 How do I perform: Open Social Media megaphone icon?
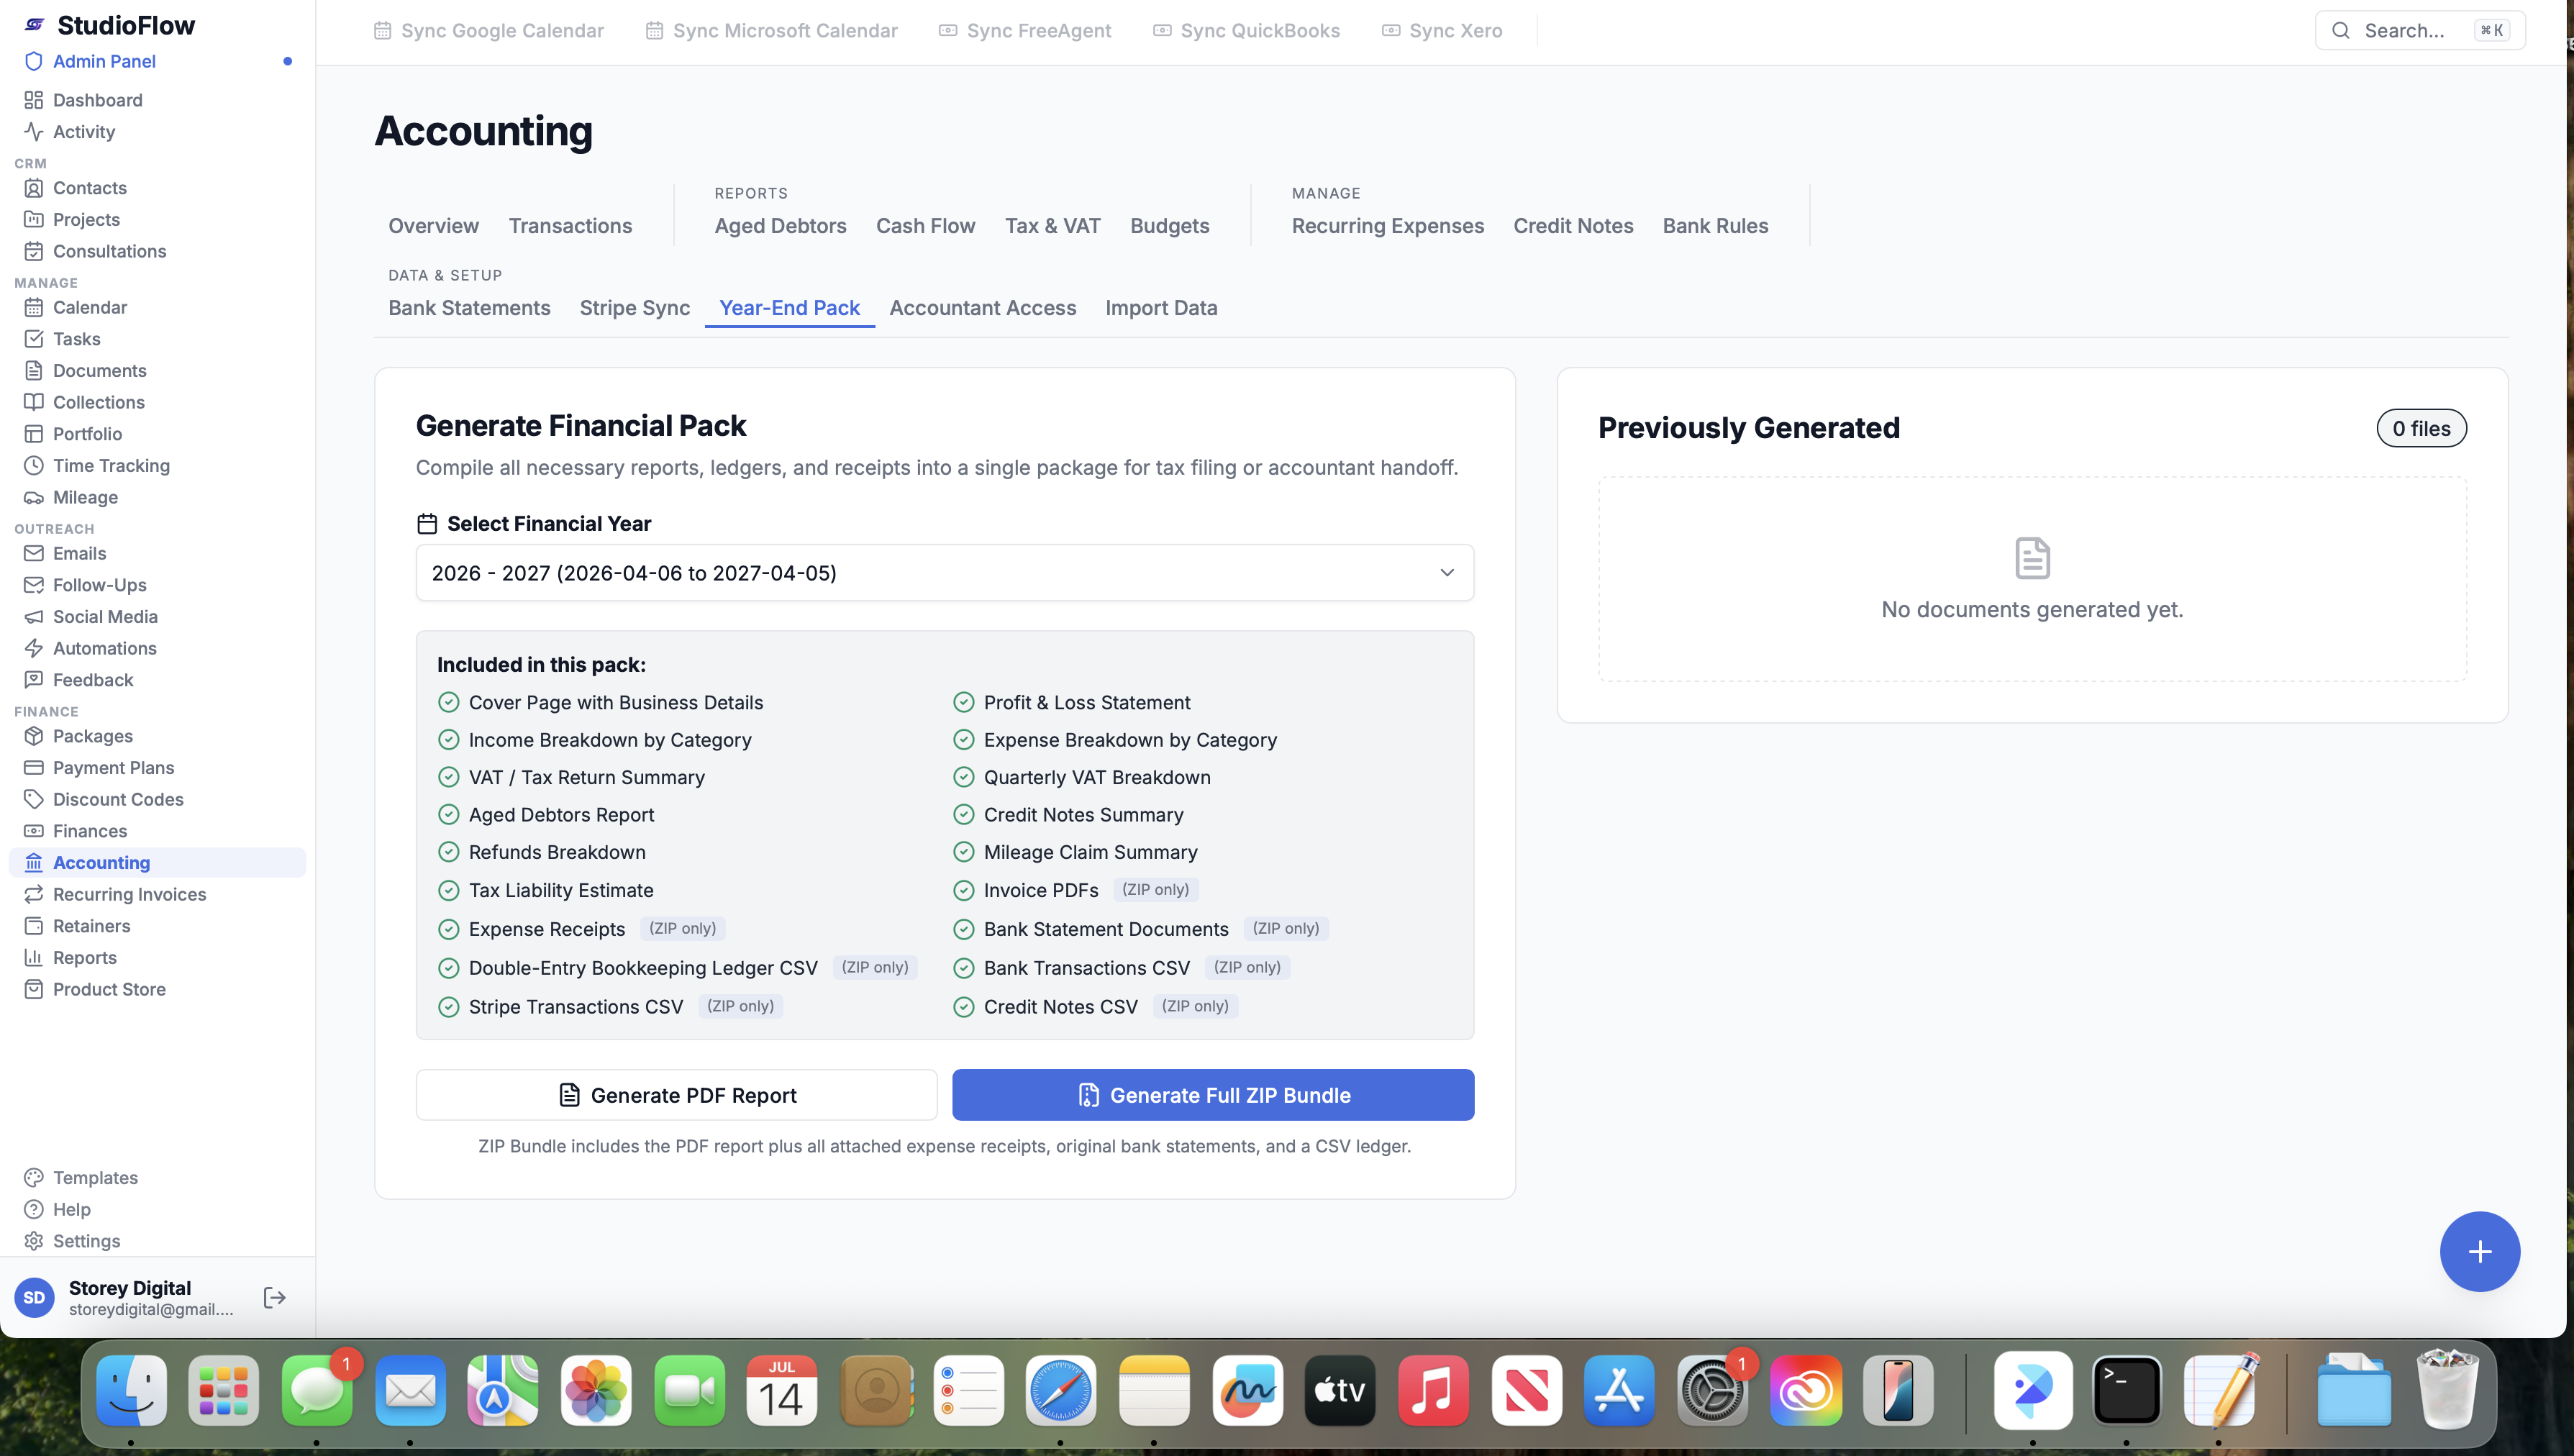34,617
